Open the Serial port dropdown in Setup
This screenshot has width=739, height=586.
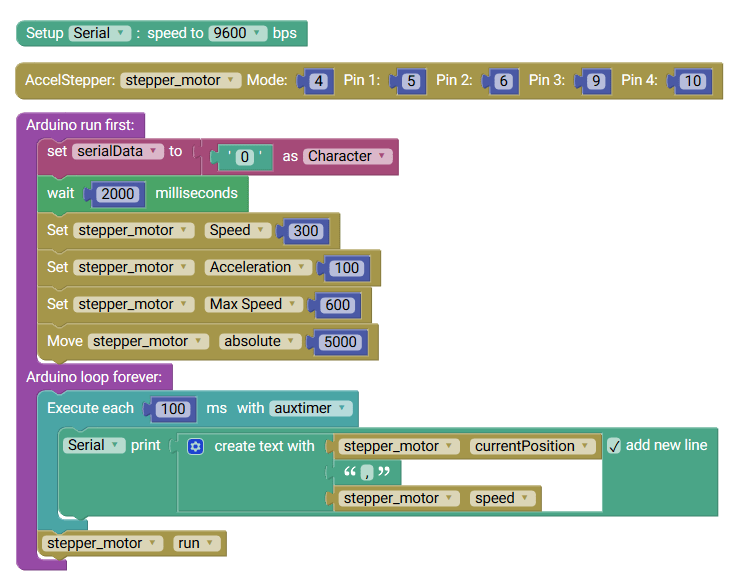pos(100,33)
